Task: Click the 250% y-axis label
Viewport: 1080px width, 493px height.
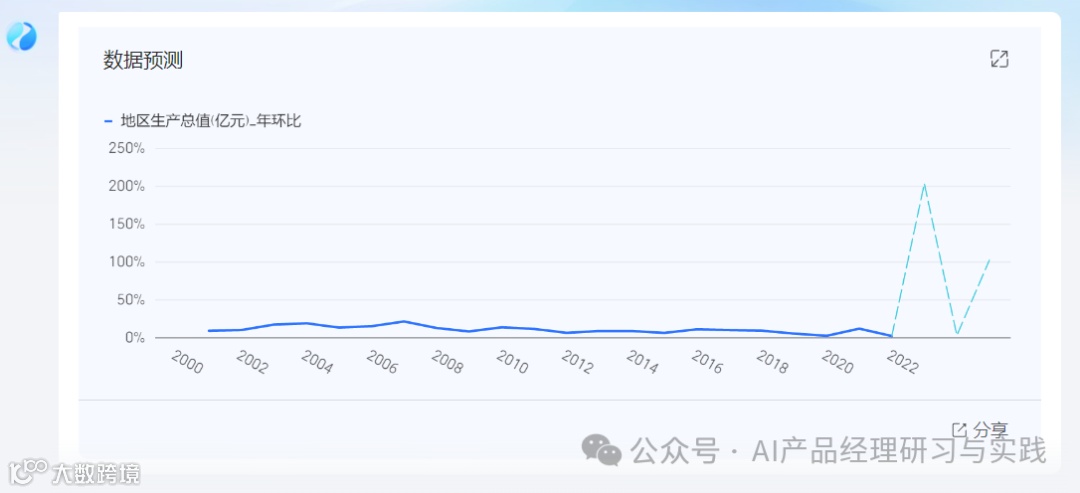Action: (x=127, y=148)
